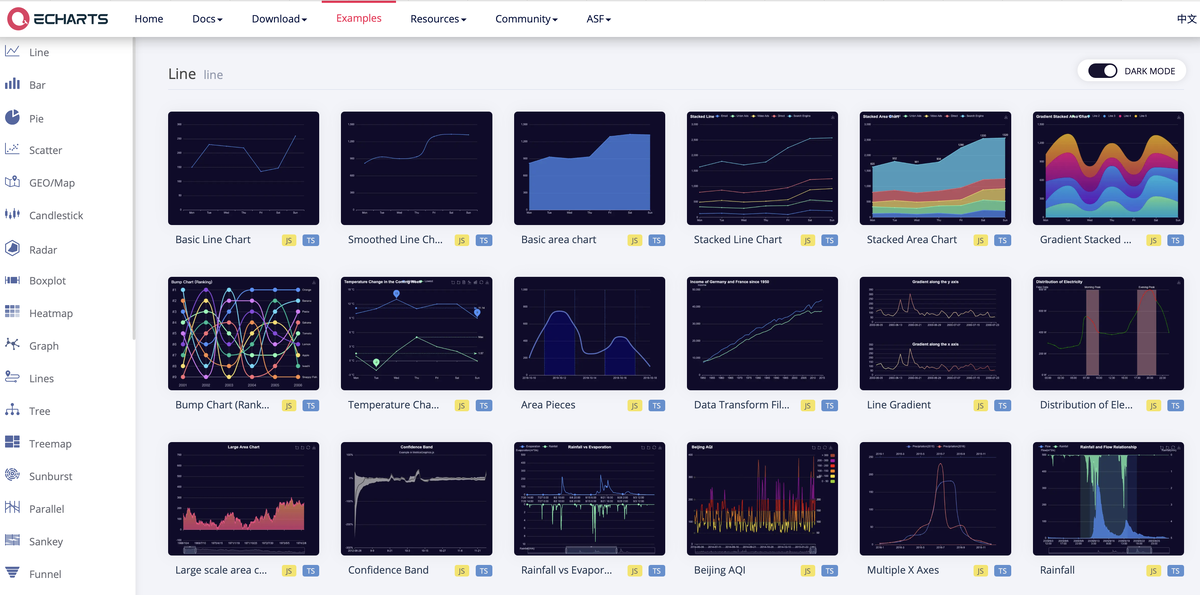Click the ECharts logo
This screenshot has width=1200, height=595.
57,18
